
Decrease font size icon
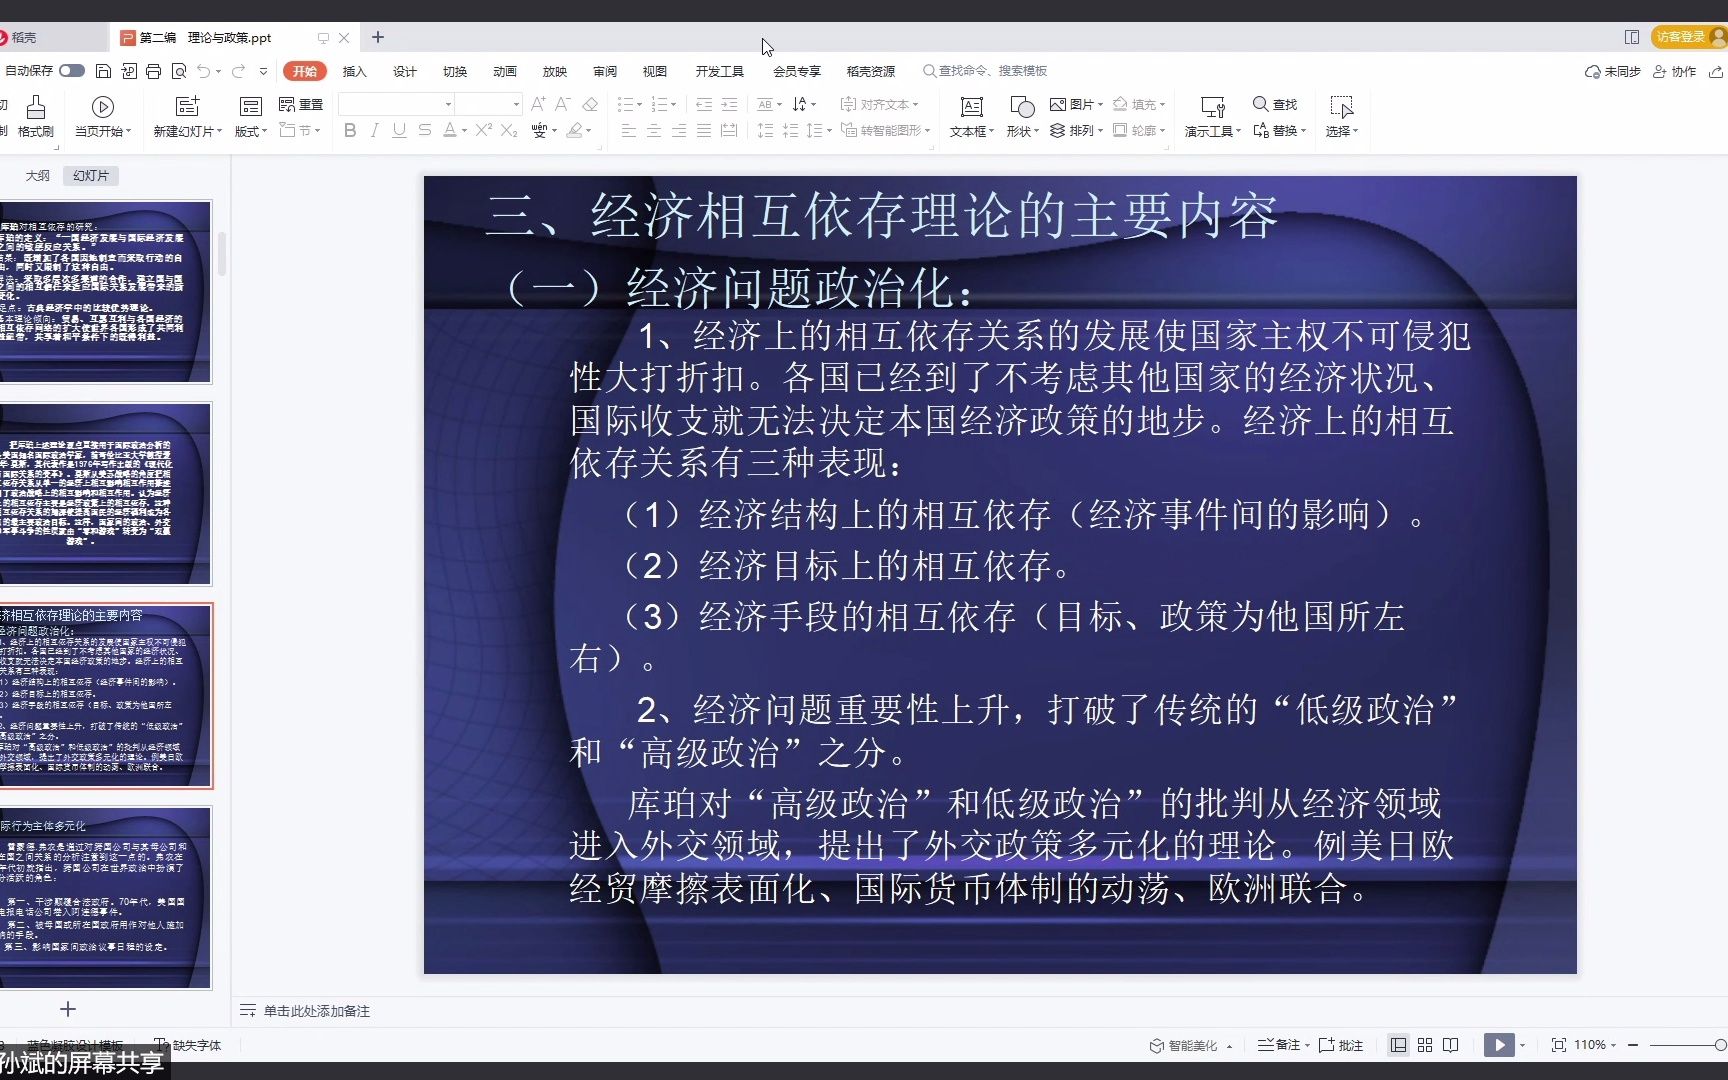(x=562, y=104)
